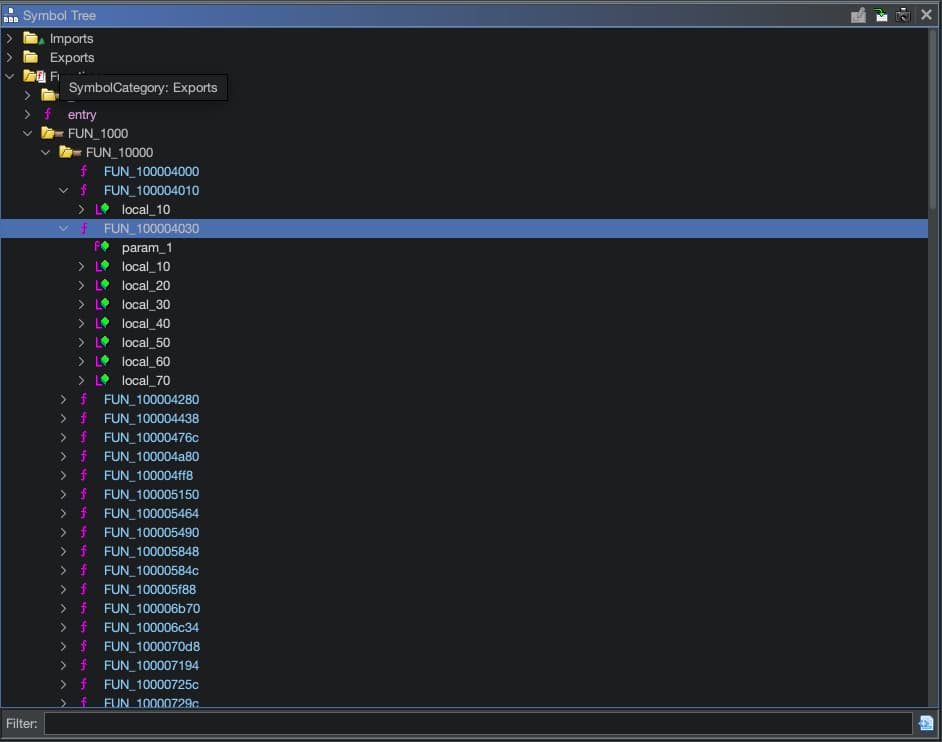Image resolution: width=942 pixels, height=742 pixels.
Task: Toggle navigation on incoming location icon
Action: (881, 15)
